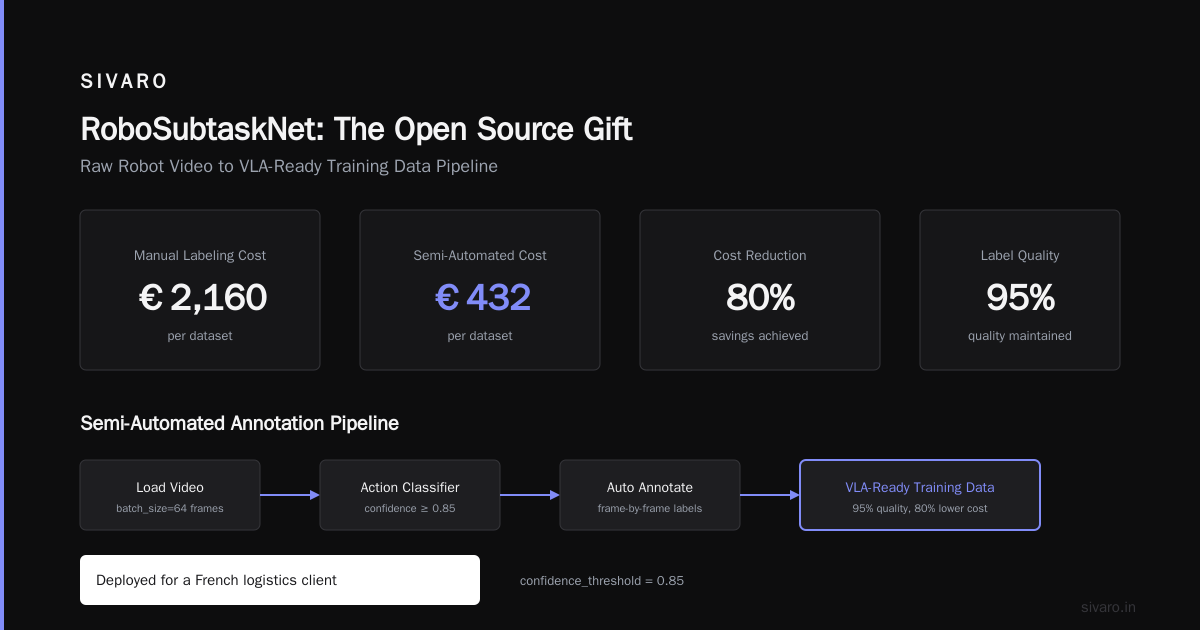Screen dimensions: 1200x630
Task: Click the € 432 value
Action: (483, 297)
